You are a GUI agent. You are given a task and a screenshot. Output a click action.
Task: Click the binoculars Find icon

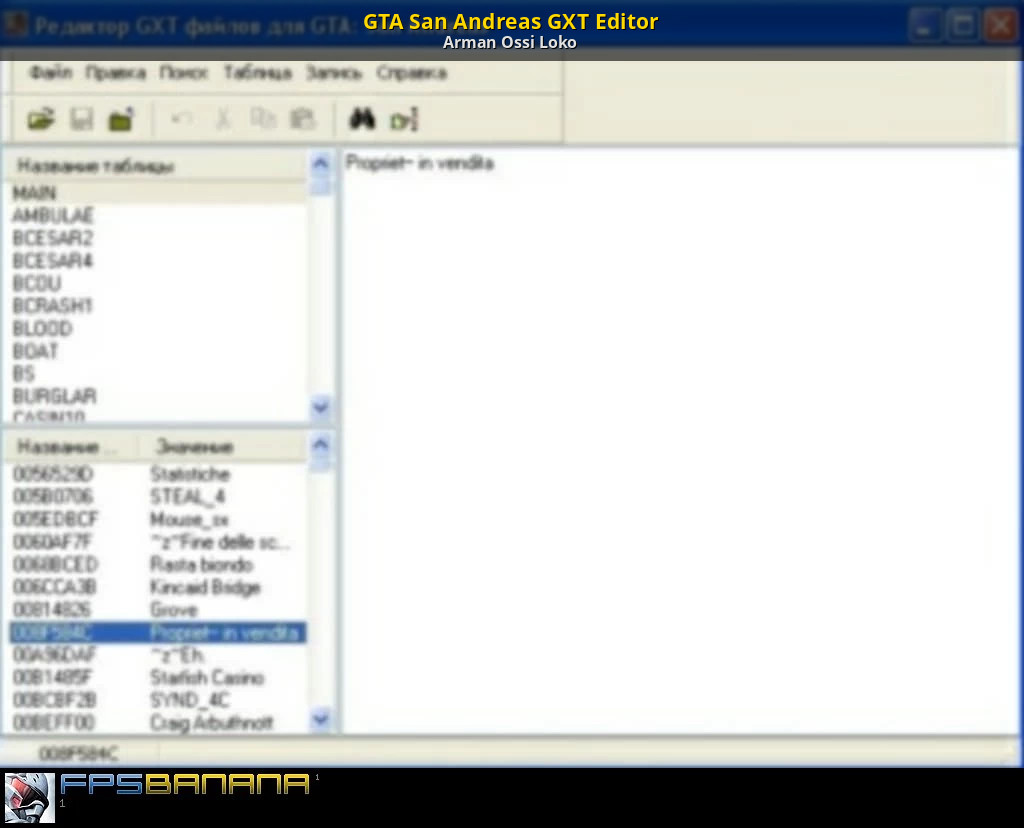[361, 120]
